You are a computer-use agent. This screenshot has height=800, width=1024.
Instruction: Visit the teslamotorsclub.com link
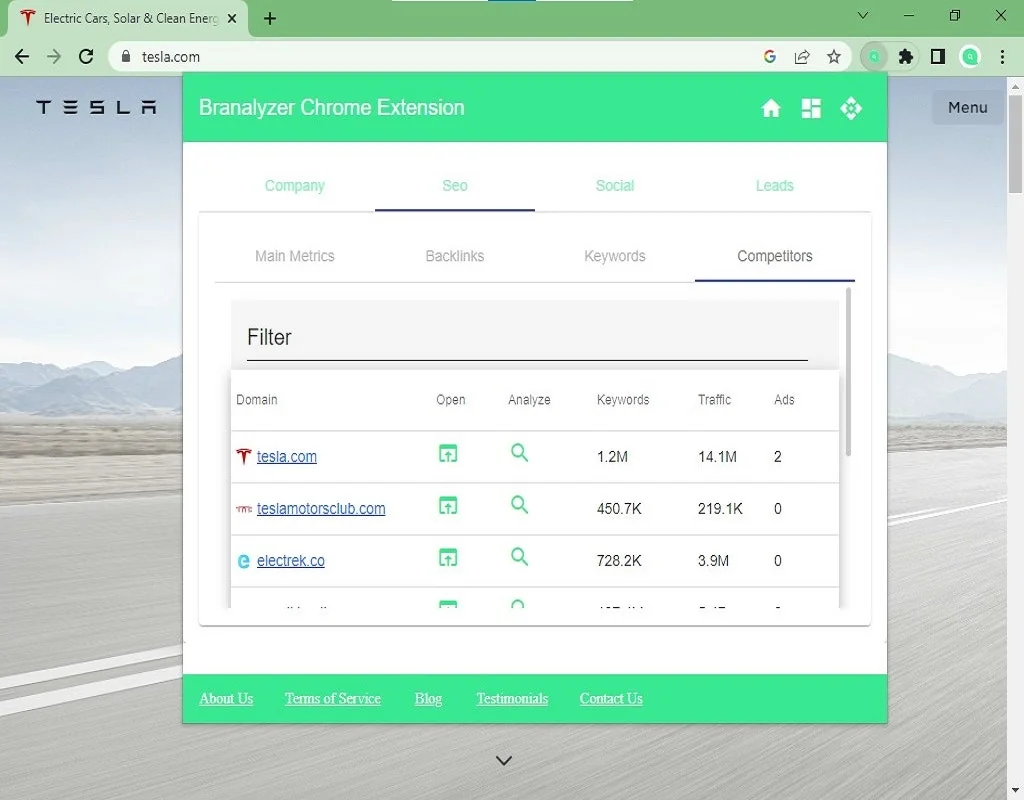pos(320,508)
